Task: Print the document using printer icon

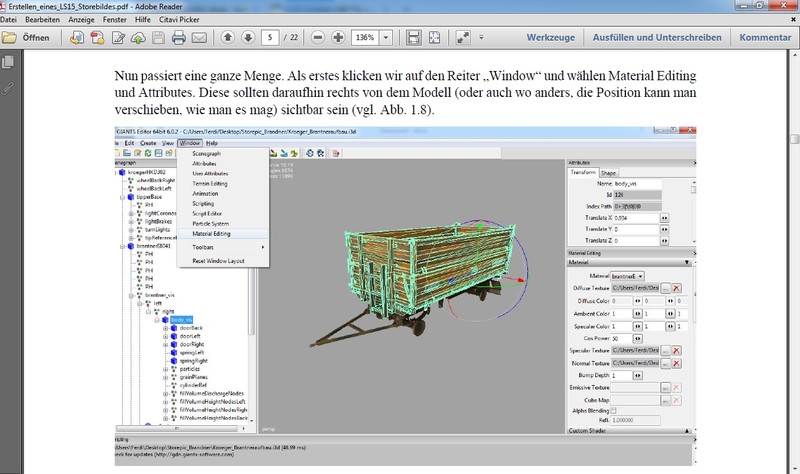Action: tap(178, 38)
